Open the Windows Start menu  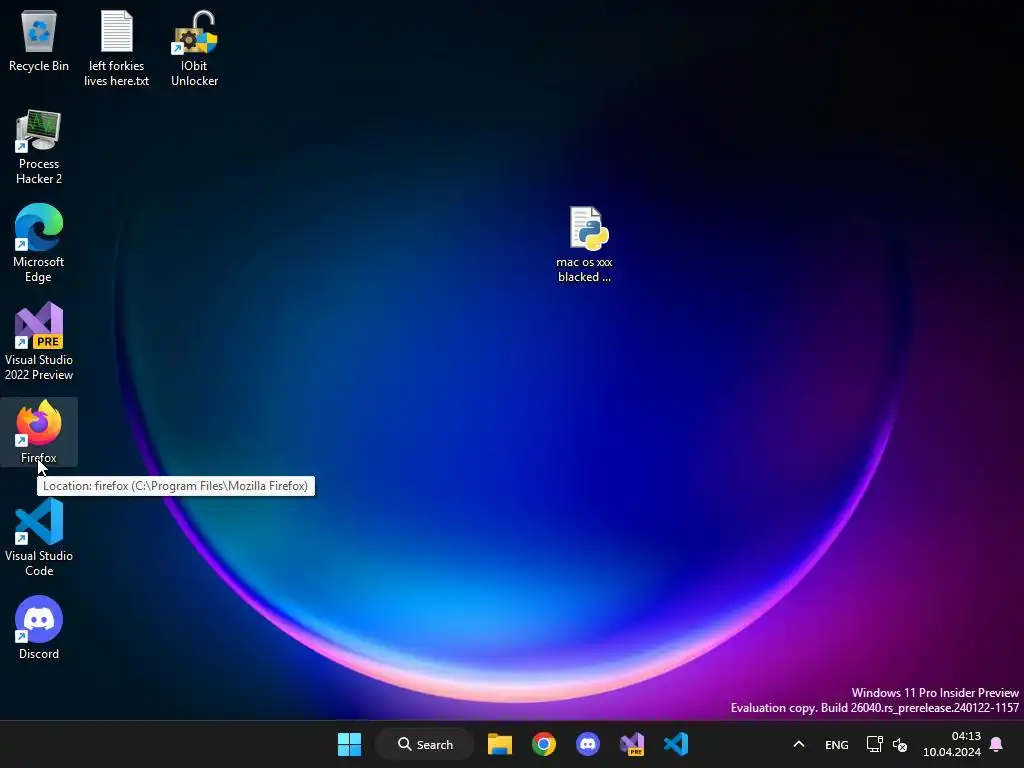coord(349,744)
